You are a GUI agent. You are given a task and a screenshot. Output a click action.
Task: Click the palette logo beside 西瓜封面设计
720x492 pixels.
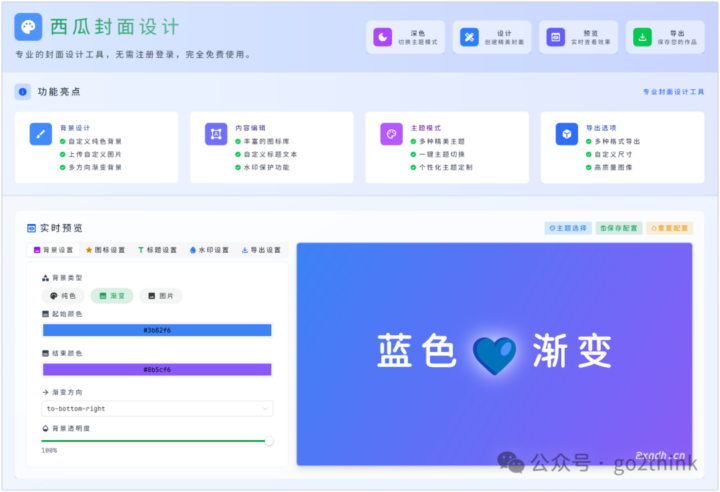pyautogui.click(x=28, y=27)
